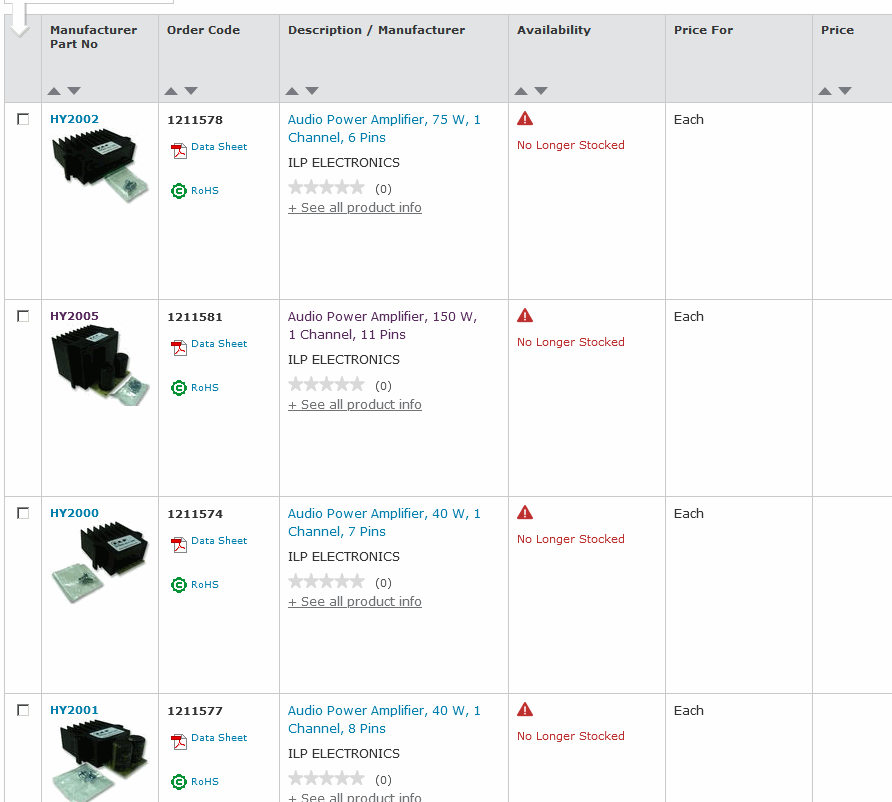892x802 pixels.
Task: Open 150 W 11 Pins amplifier description
Action: click(382, 325)
